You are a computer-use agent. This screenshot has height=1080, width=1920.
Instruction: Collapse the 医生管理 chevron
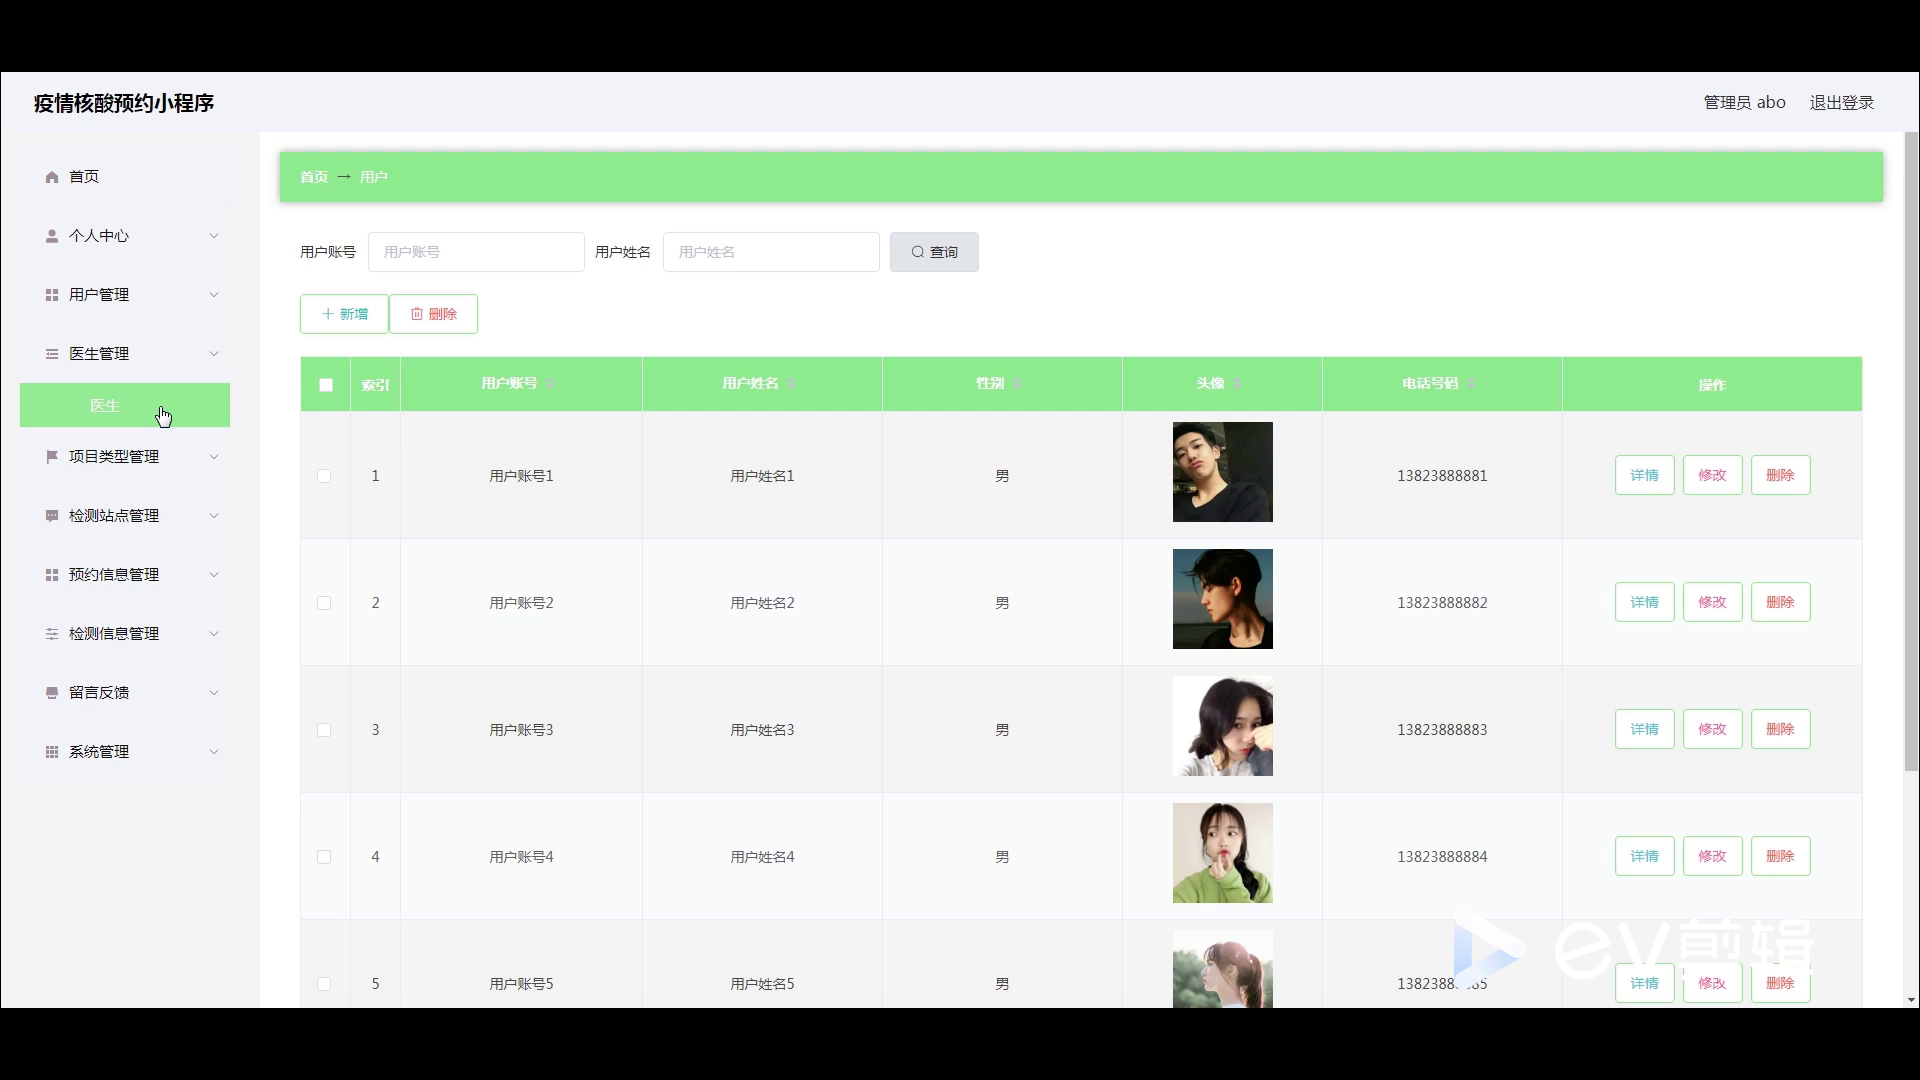(x=214, y=354)
